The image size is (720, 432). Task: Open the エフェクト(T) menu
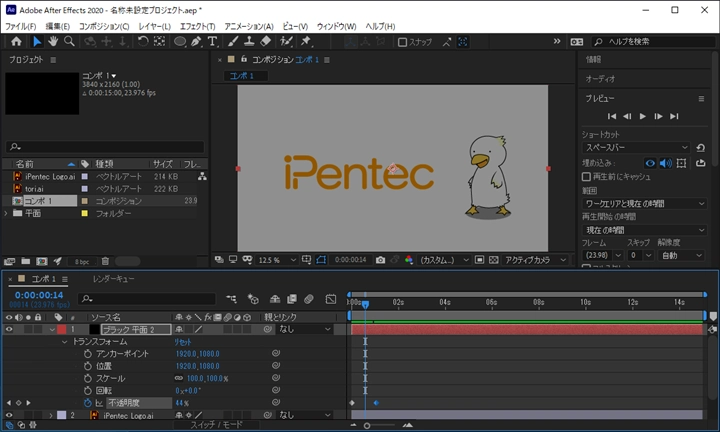tap(198, 26)
